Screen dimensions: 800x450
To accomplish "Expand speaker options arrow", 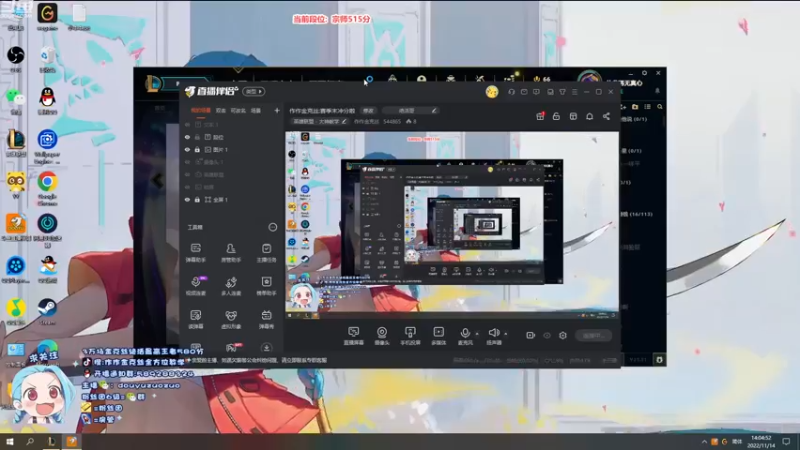I will [506, 334].
